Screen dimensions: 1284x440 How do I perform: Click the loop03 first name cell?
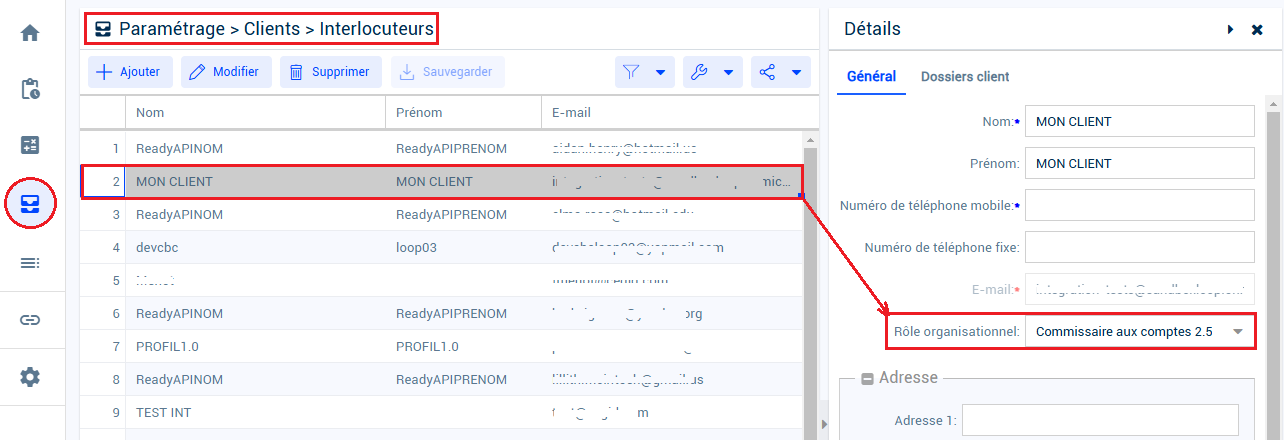[463, 247]
